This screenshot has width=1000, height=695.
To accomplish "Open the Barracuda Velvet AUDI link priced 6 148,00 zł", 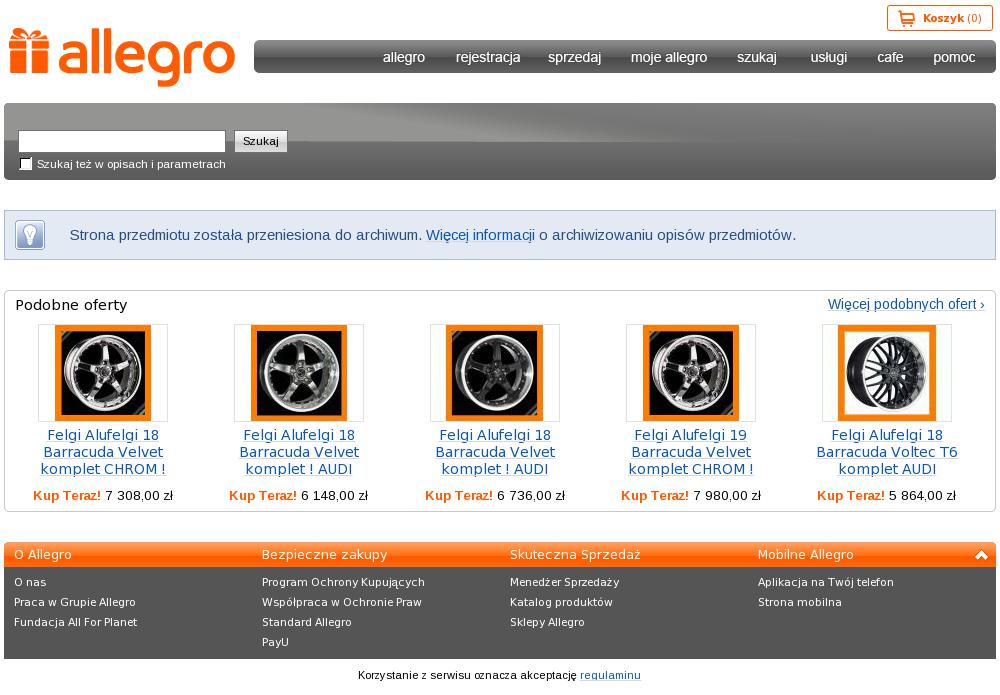I will (x=299, y=452).
